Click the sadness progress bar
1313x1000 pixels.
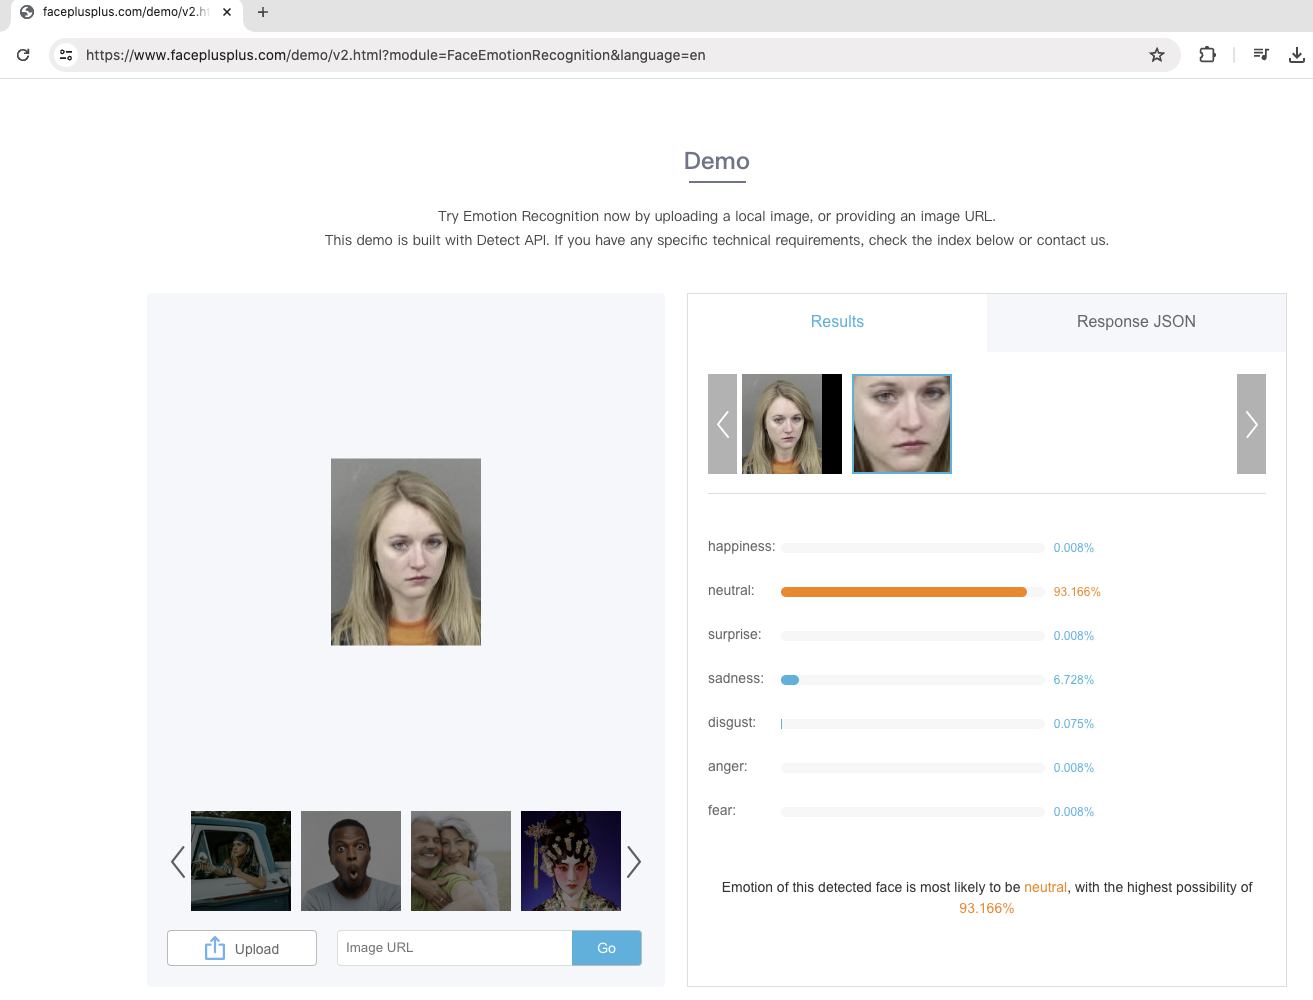[x=912, y=680]
